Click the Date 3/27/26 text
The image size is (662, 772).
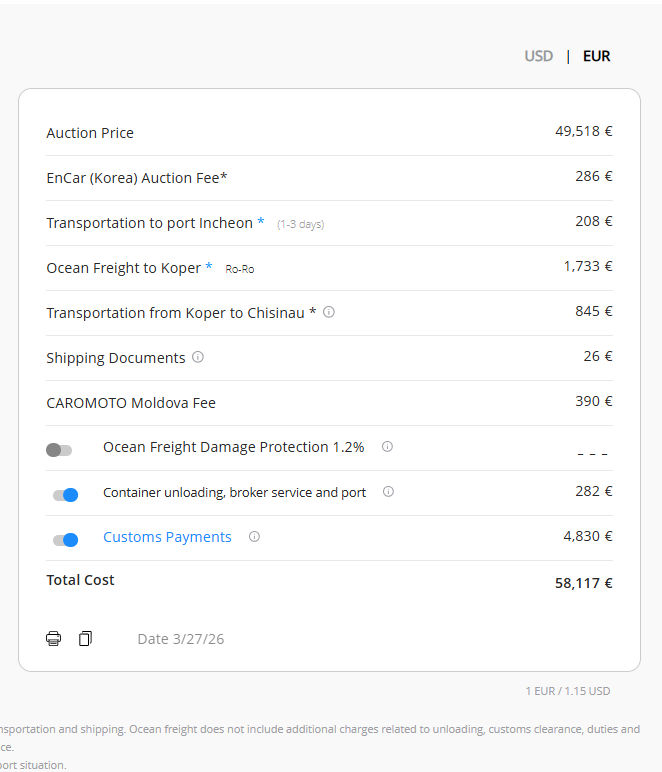tap(180, 639)
